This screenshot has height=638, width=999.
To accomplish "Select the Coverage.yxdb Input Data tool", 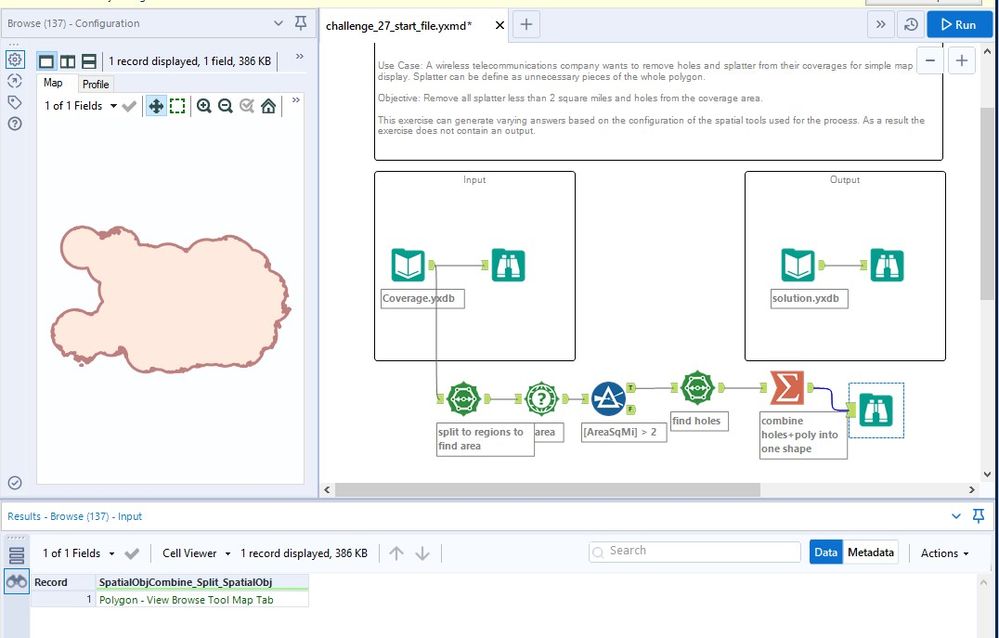I will pos(408,265).
